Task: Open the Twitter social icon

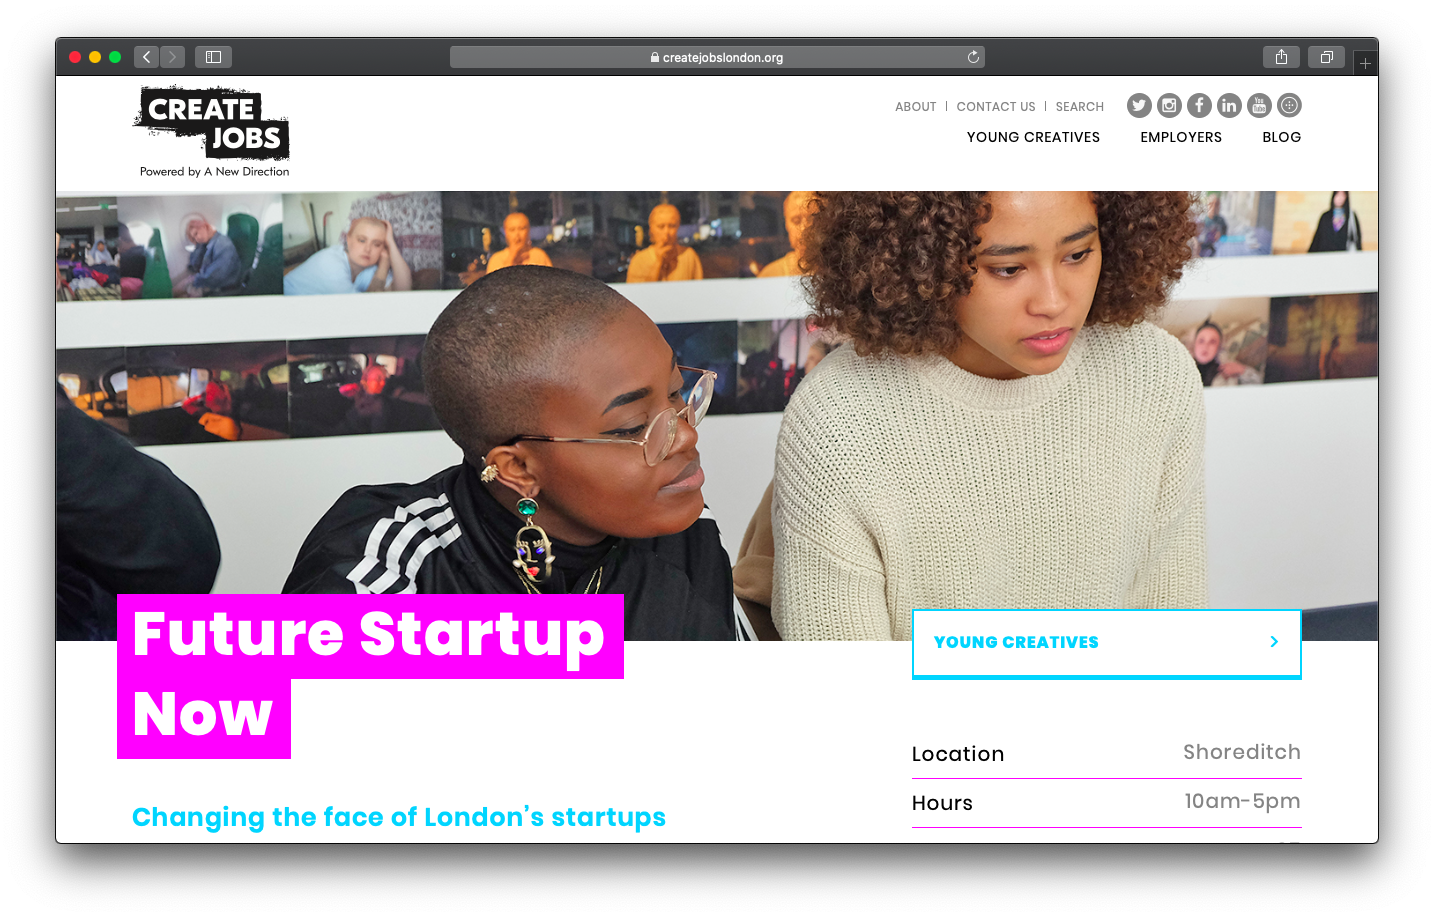Action: tap(1139, 105)
